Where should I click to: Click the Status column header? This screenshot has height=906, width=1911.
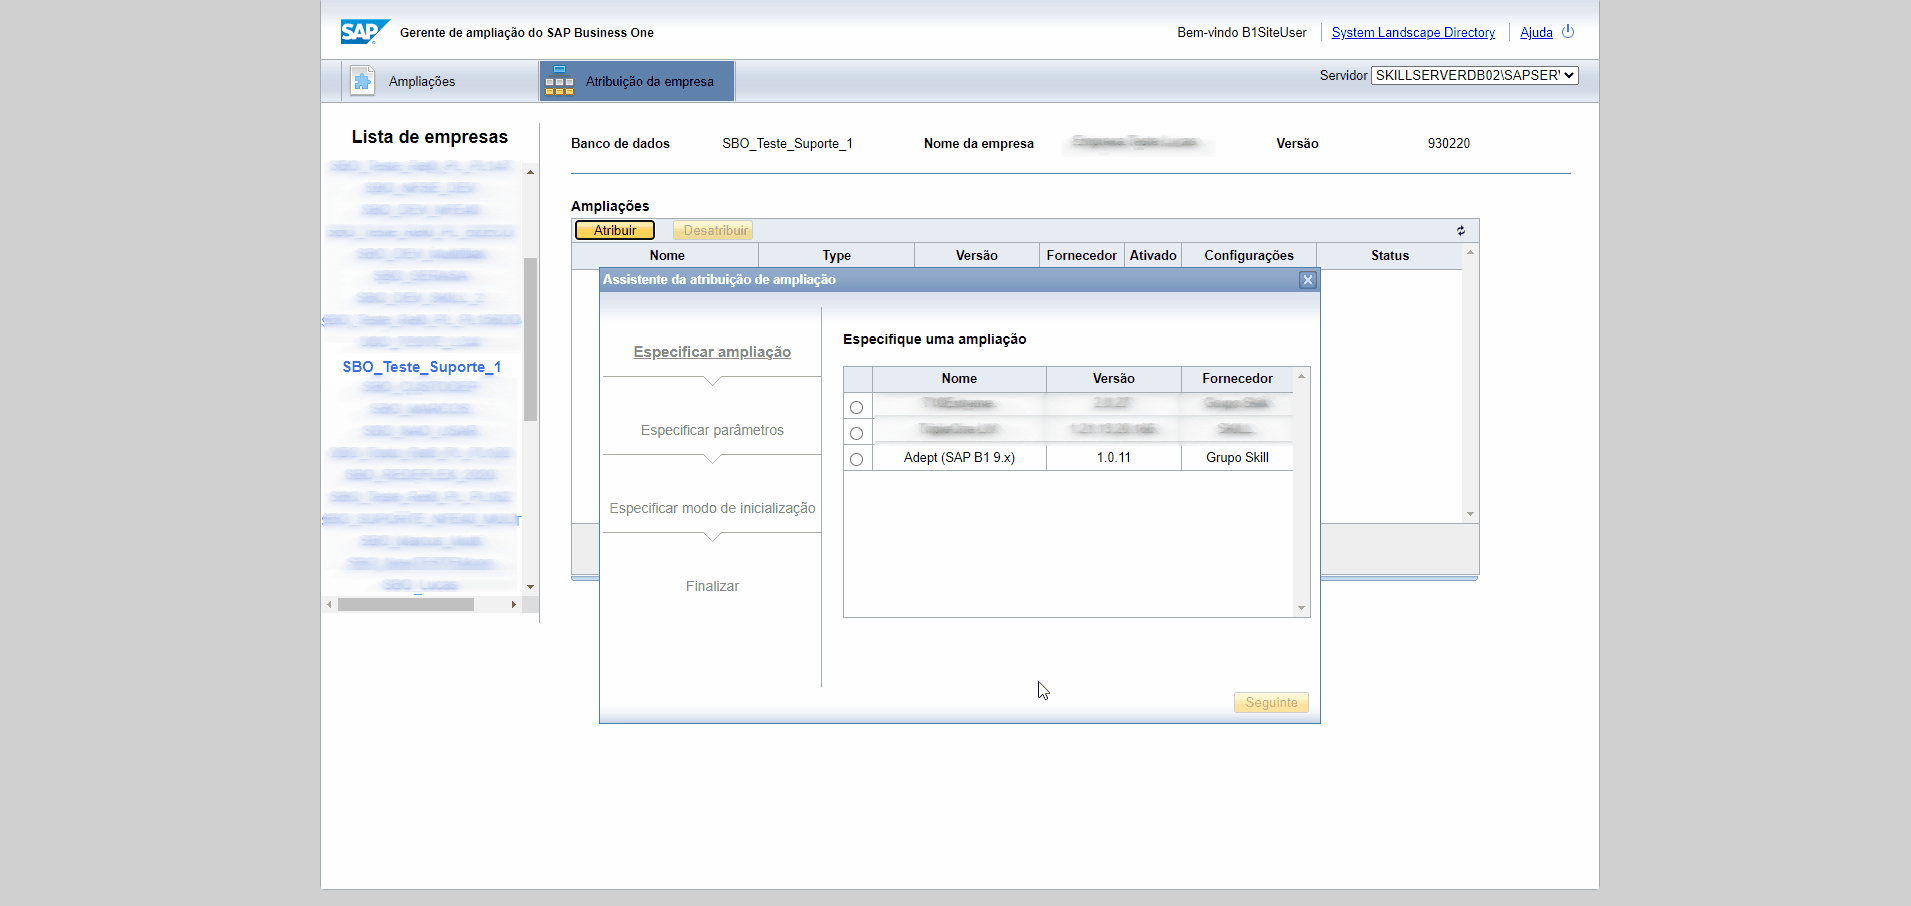pyautogui.click(x=1390, y=256)
